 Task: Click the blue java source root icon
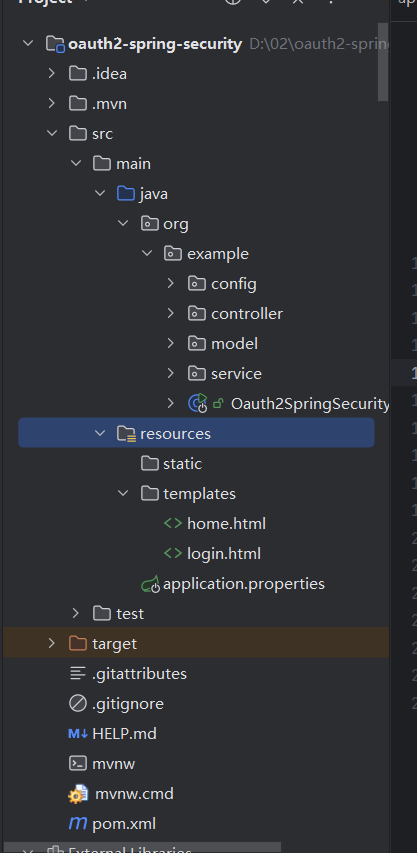[126, 193]
